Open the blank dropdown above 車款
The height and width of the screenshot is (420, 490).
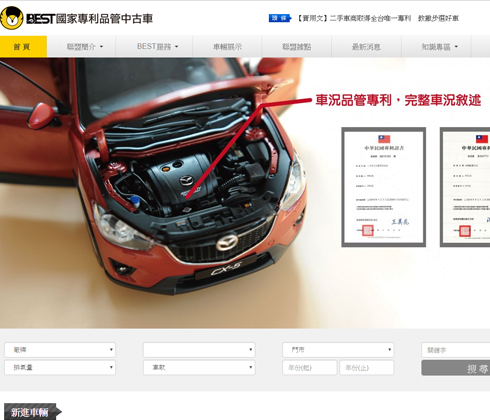click(199, 350)
